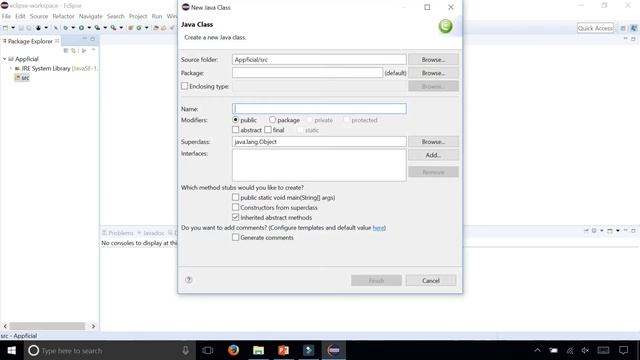Open the 'here' templates configuration link

click(378, 228)
